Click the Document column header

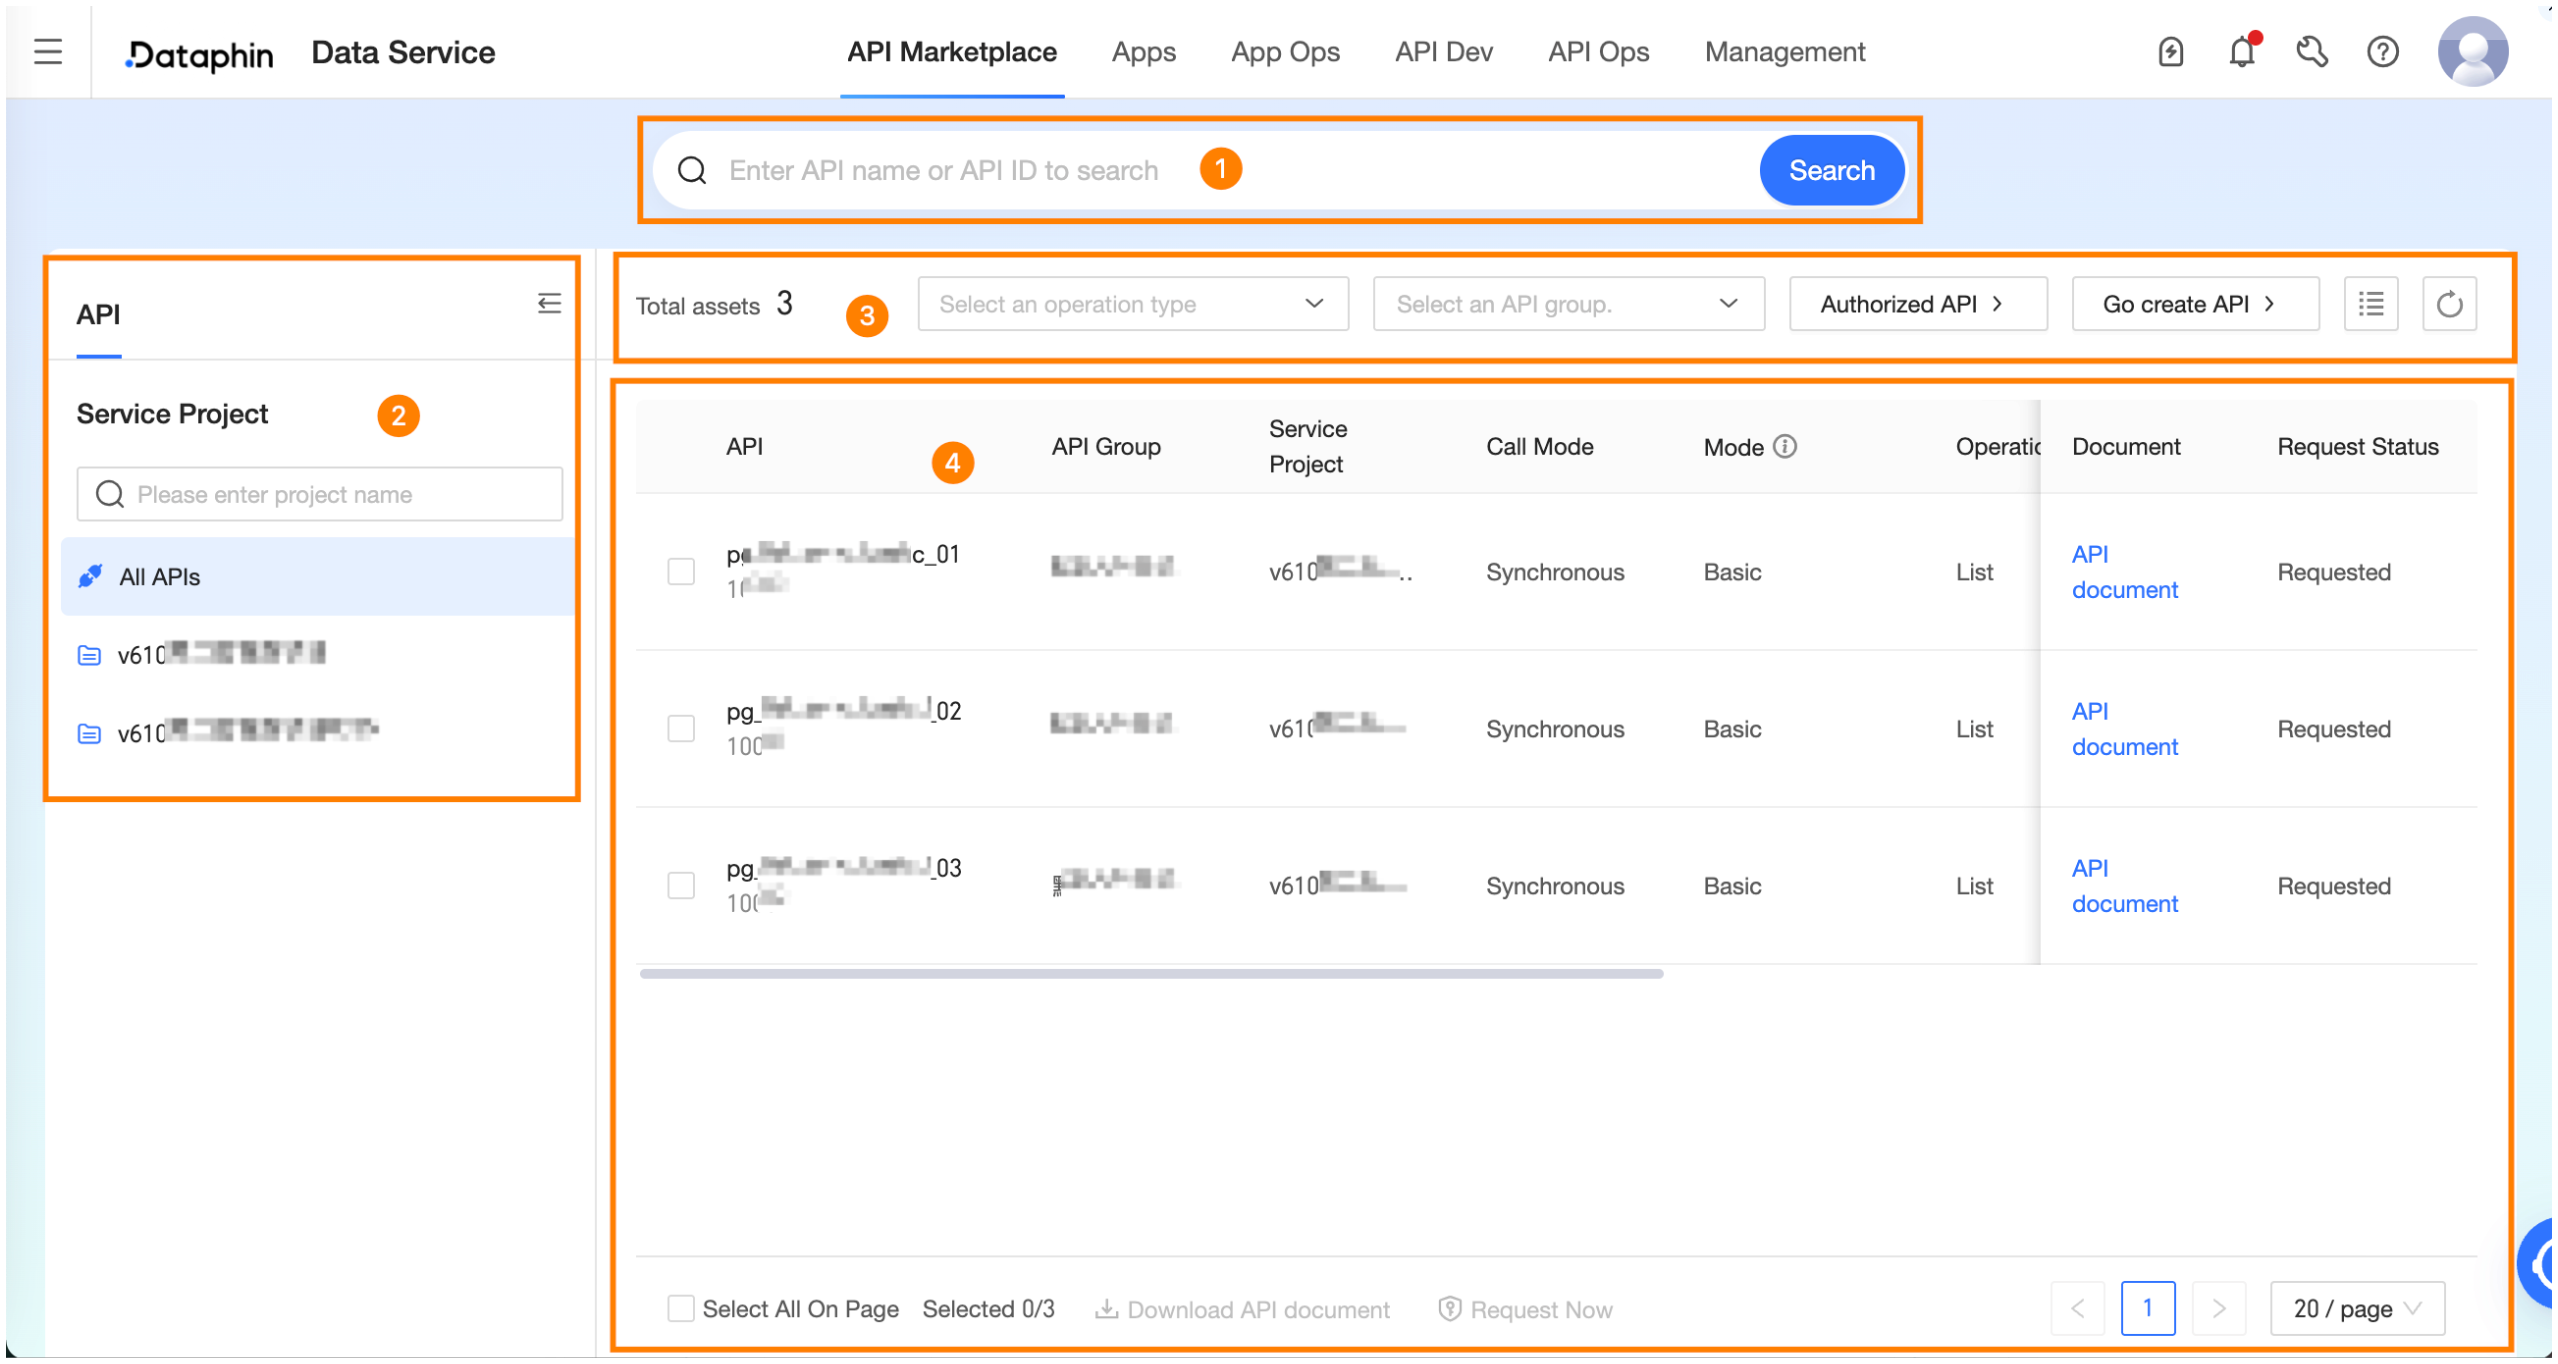pos(2127,447)
